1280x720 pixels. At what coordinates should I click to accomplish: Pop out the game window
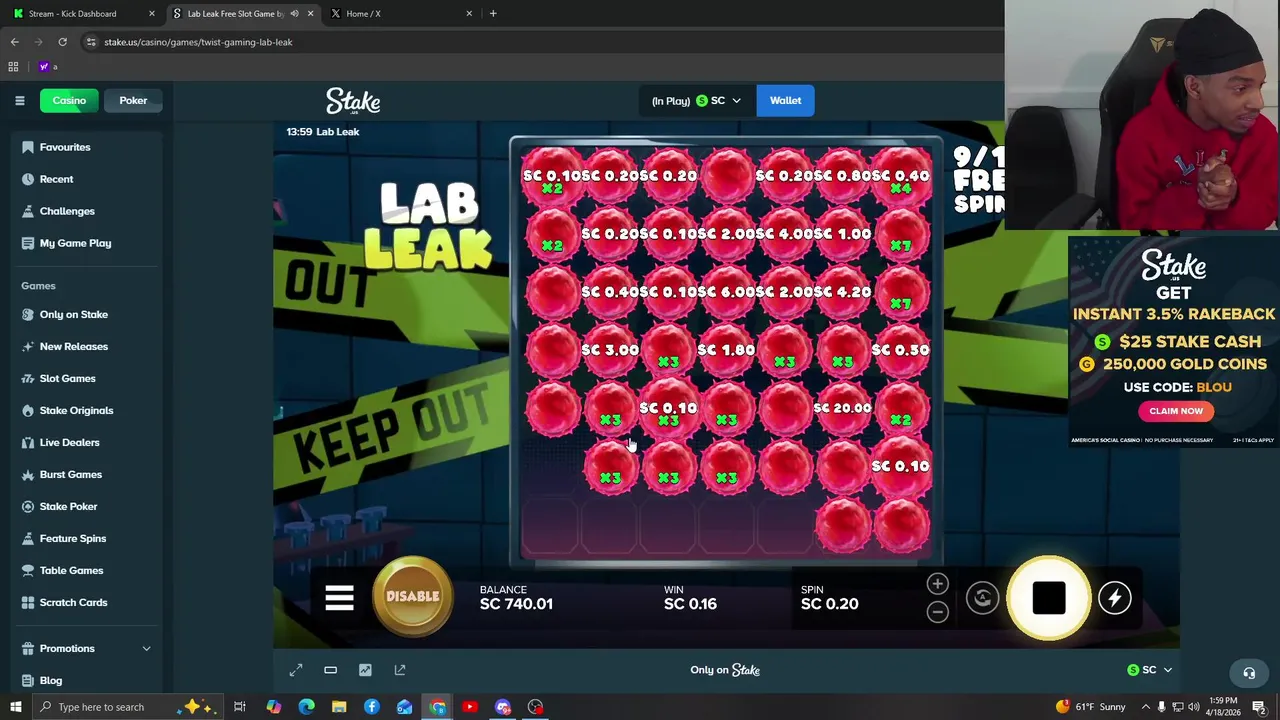[x=400, y=670]
